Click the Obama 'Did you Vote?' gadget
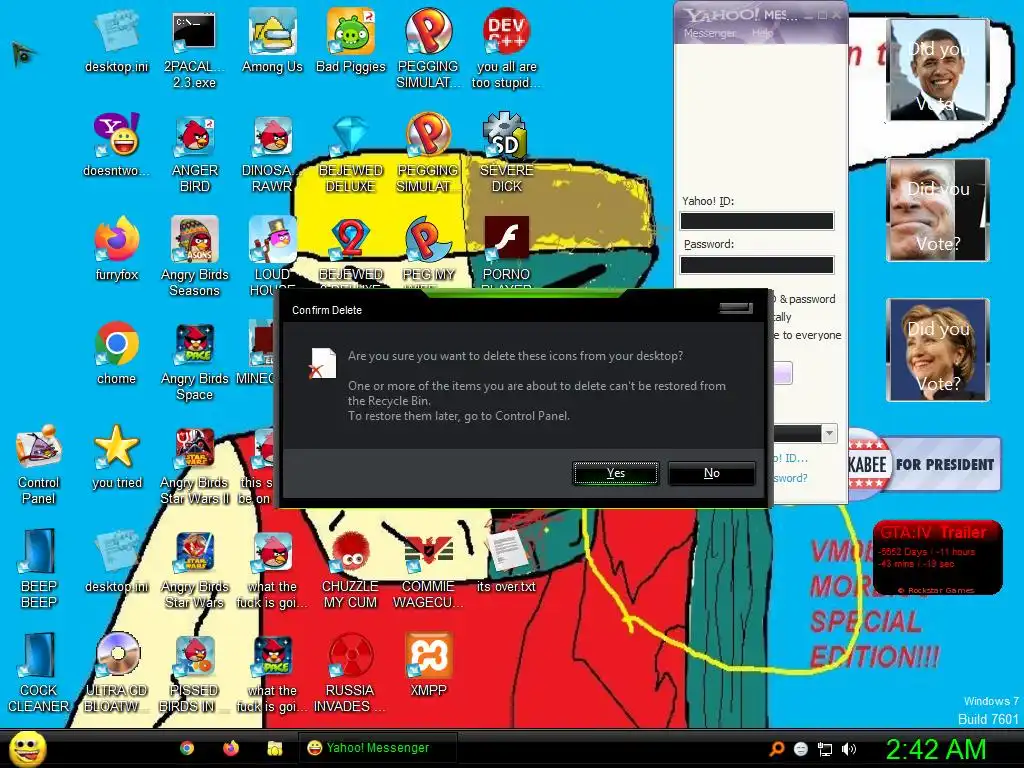1024x768 pixels. [938, 71]
